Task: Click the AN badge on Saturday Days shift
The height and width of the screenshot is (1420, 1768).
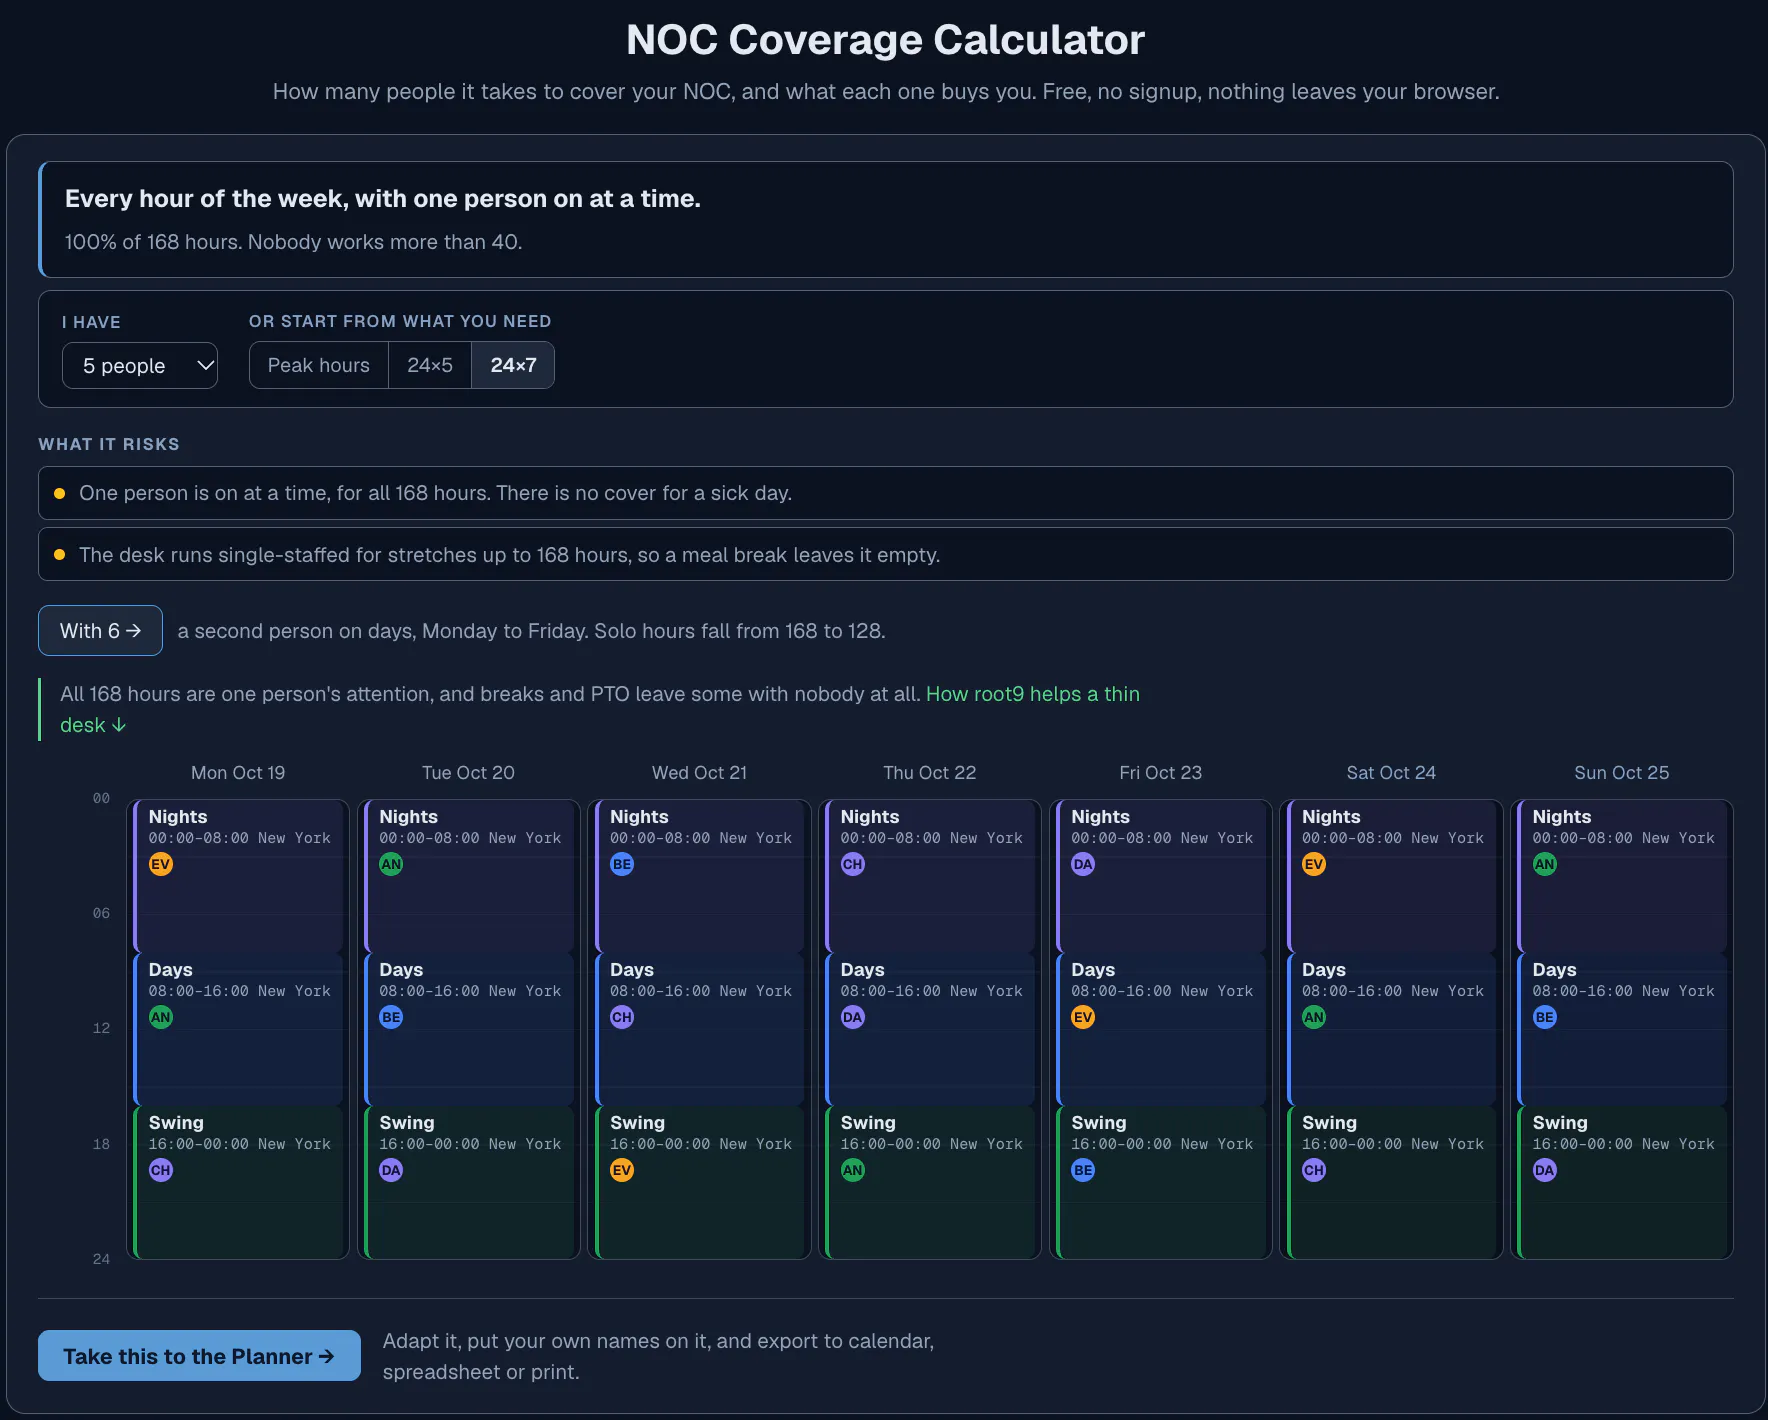Action: [x=1314, y=1017]
